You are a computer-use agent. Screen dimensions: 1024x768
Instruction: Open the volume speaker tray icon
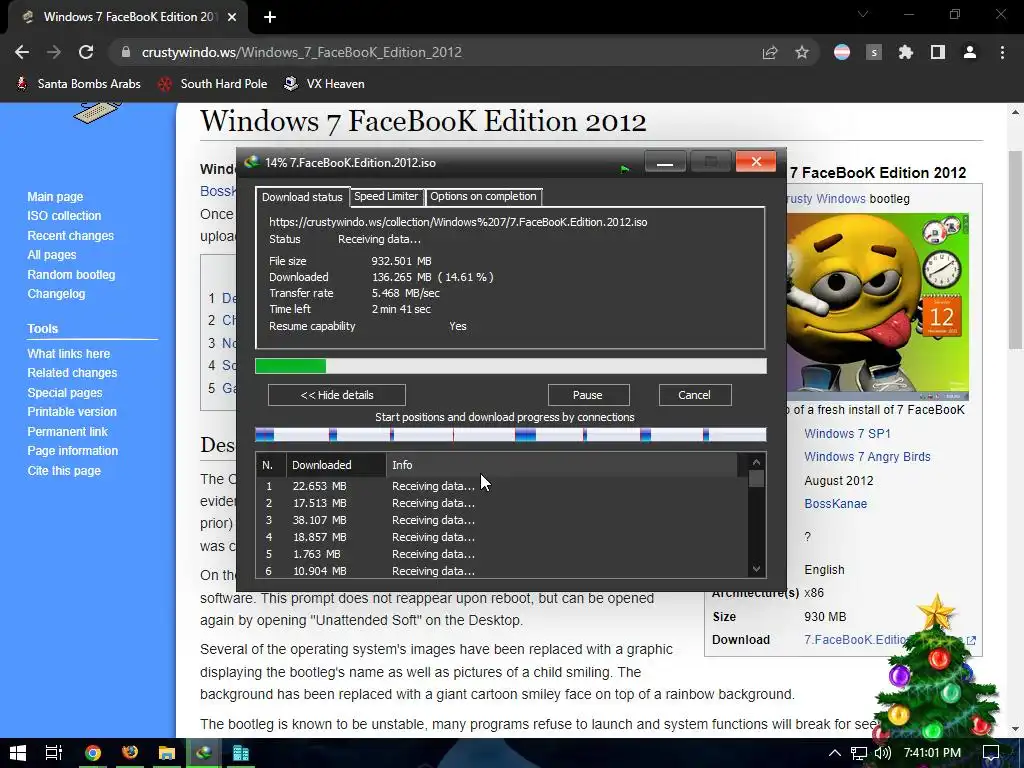click(883, 753)
